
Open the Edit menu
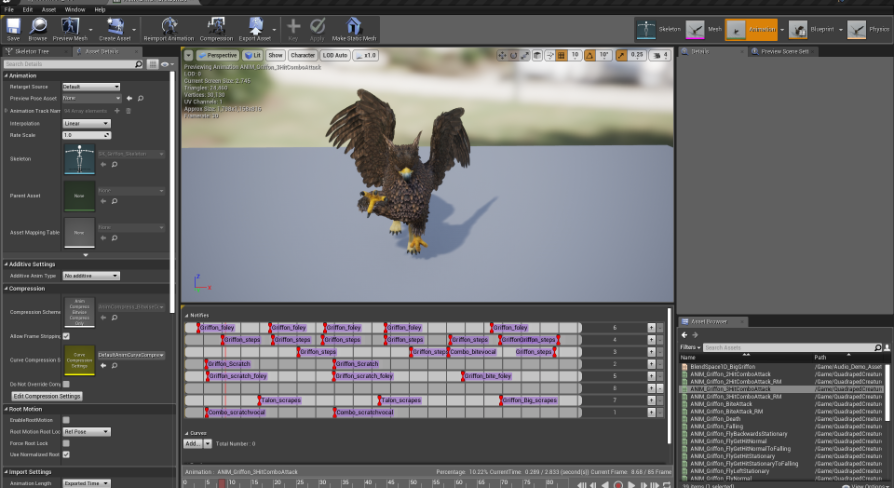[27, 10]
